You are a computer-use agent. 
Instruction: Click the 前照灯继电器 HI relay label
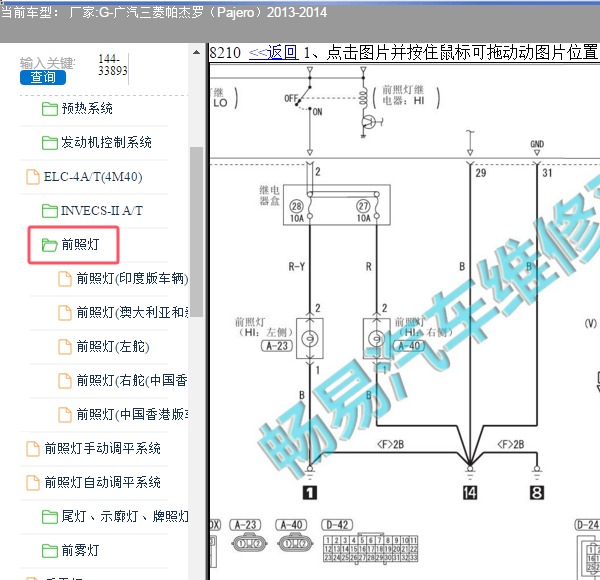tap(404, 95)
